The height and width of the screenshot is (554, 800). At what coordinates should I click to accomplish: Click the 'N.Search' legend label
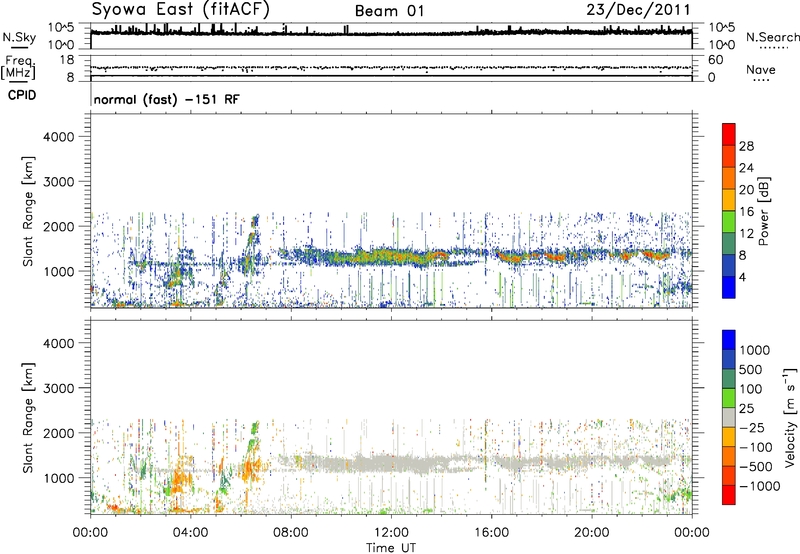coord(772,37)
